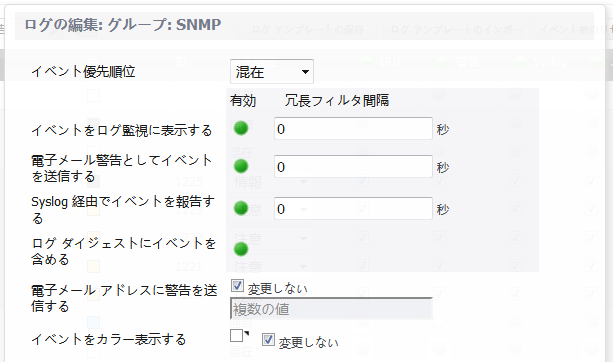Click the 冗長フィルタ間隔 column header

337,101
